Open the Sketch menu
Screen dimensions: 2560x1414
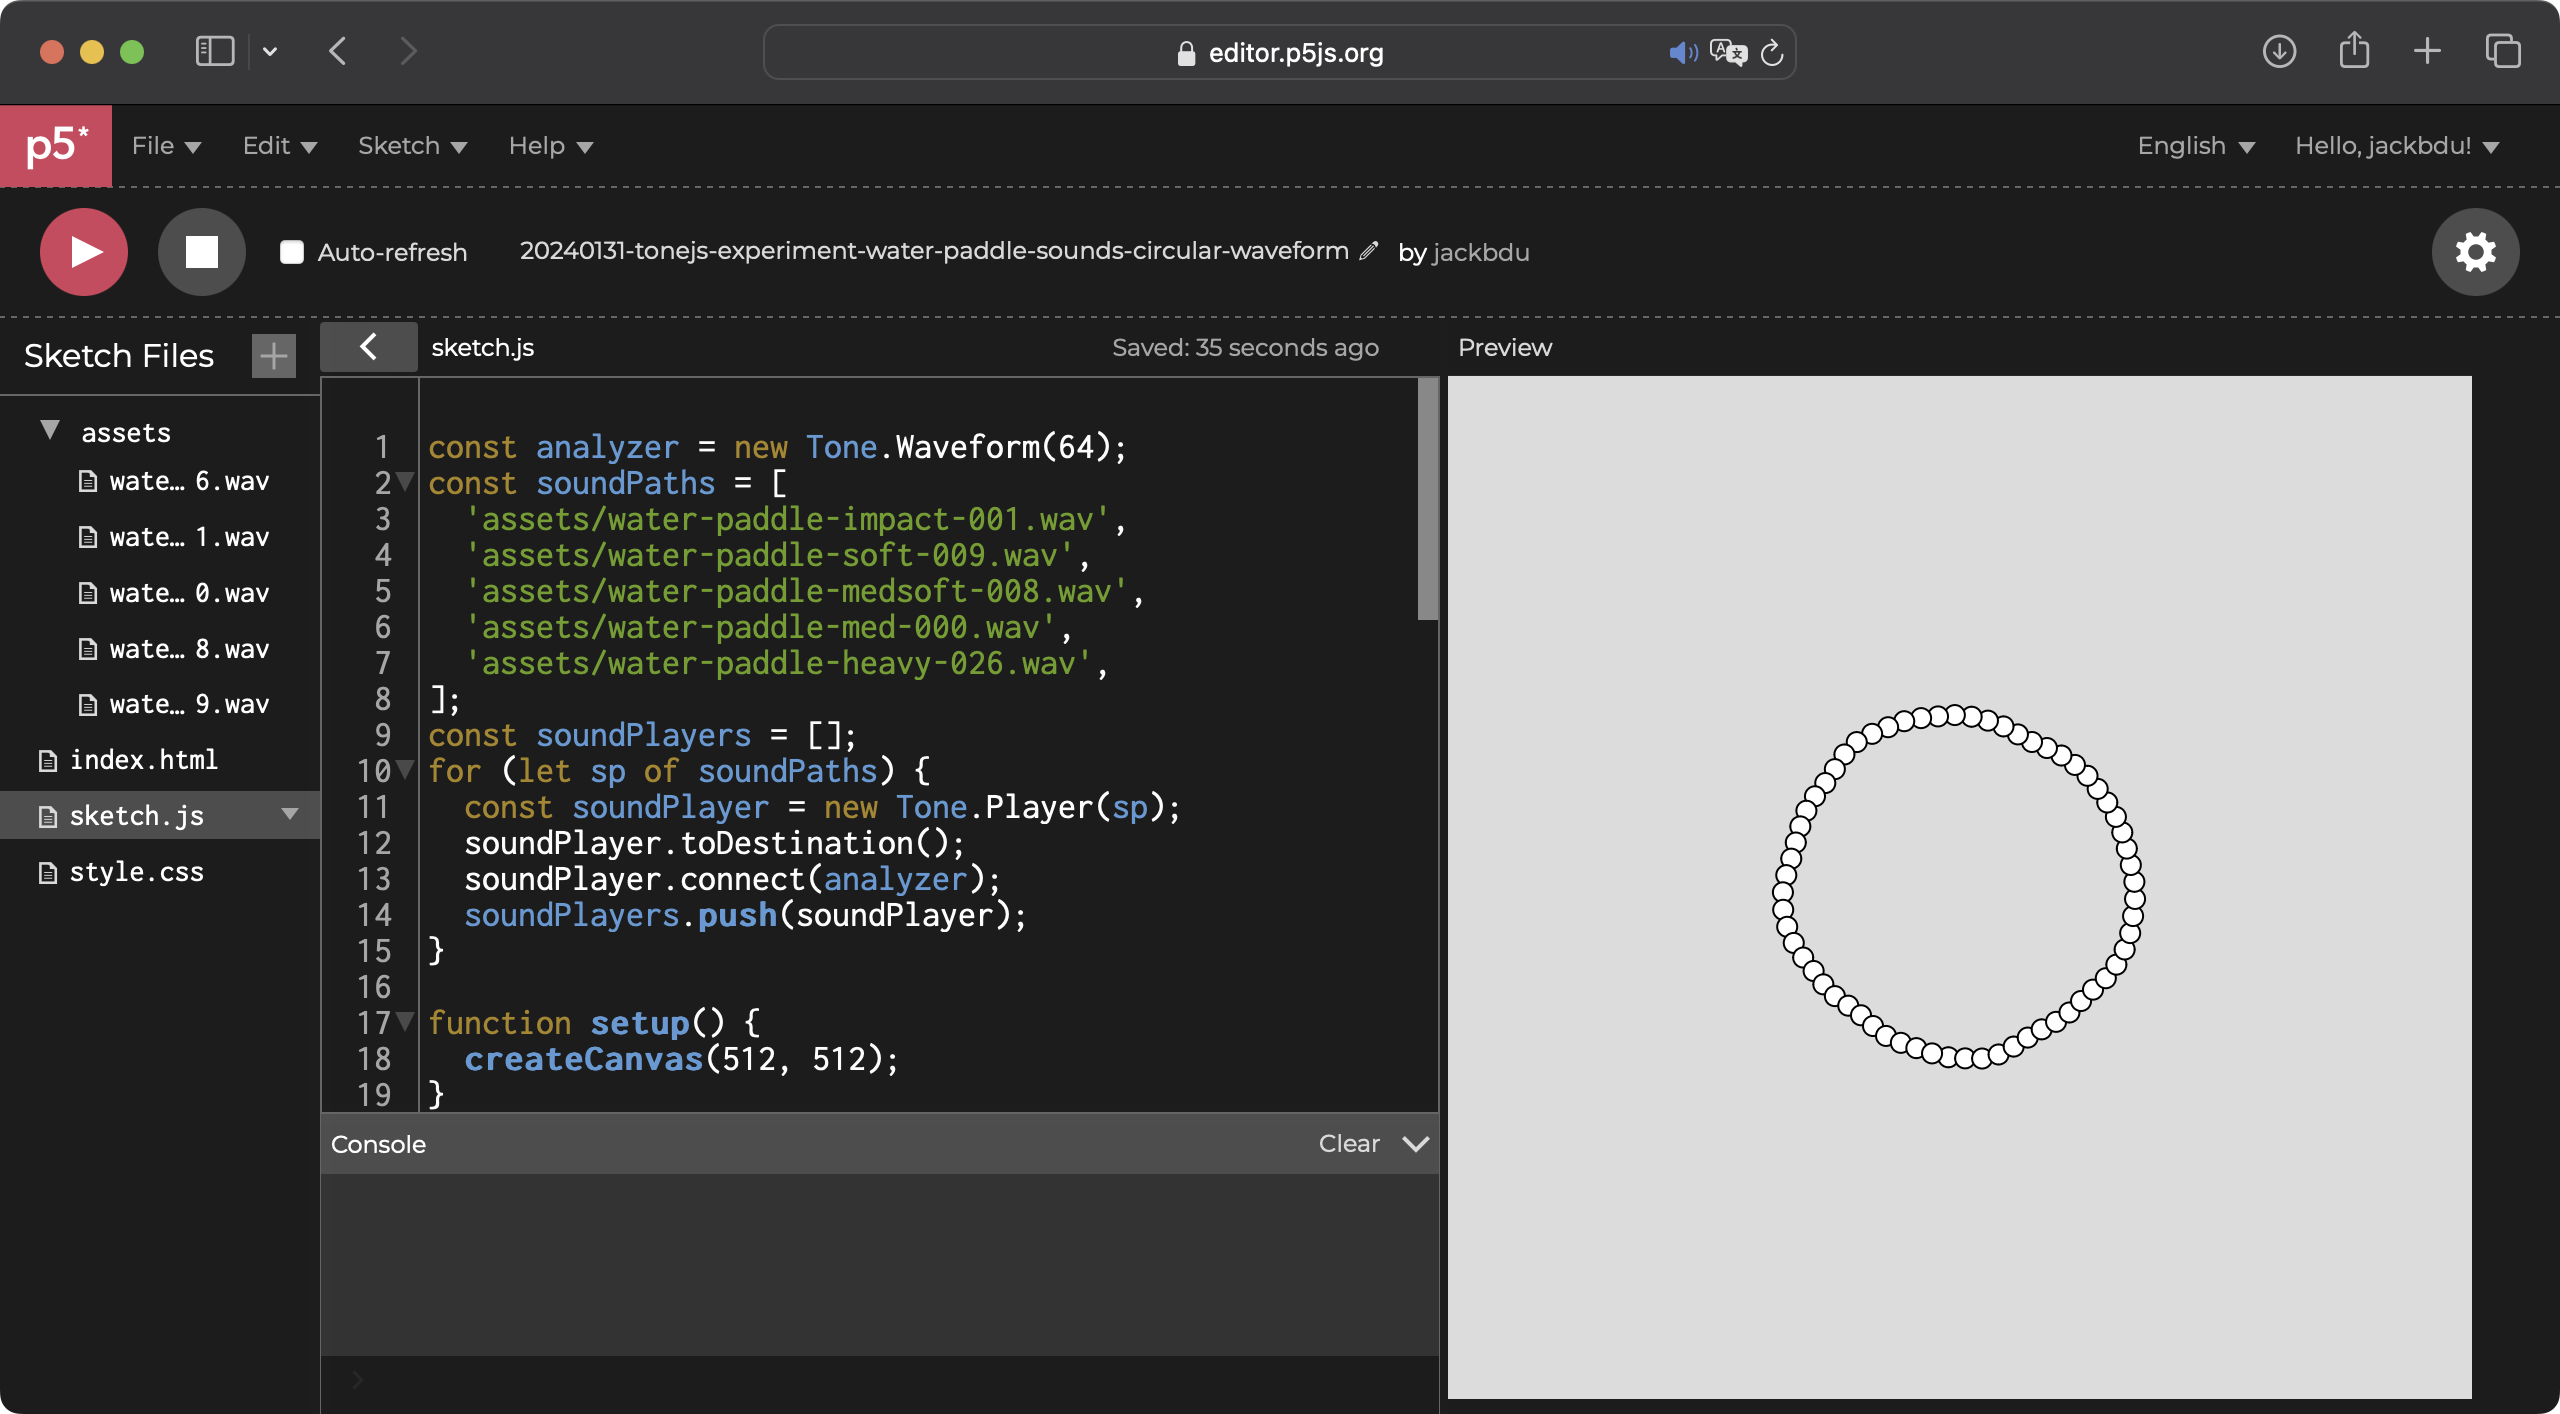coord(412,146)
